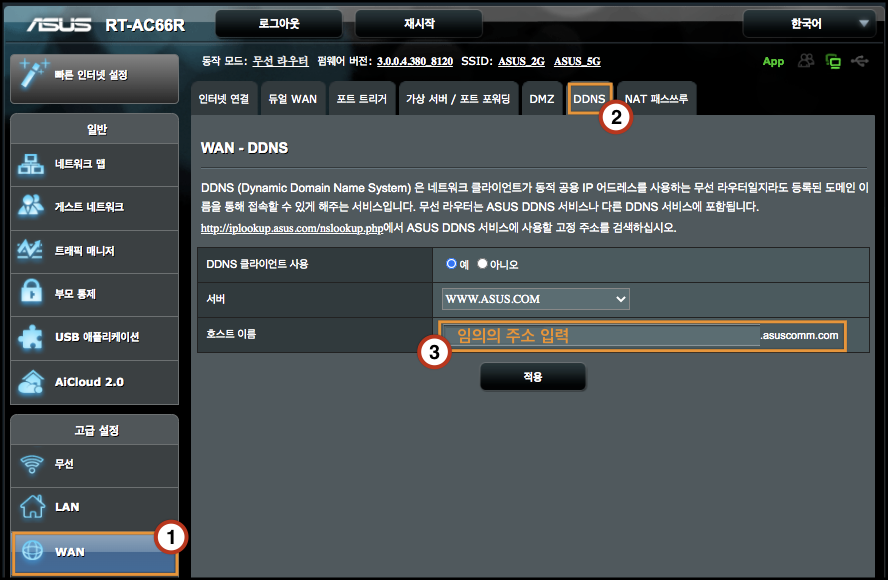This screenshot has height=580, width=888.
Task: Click the ASUS_2G SSID link
Action: pos(521,61)
